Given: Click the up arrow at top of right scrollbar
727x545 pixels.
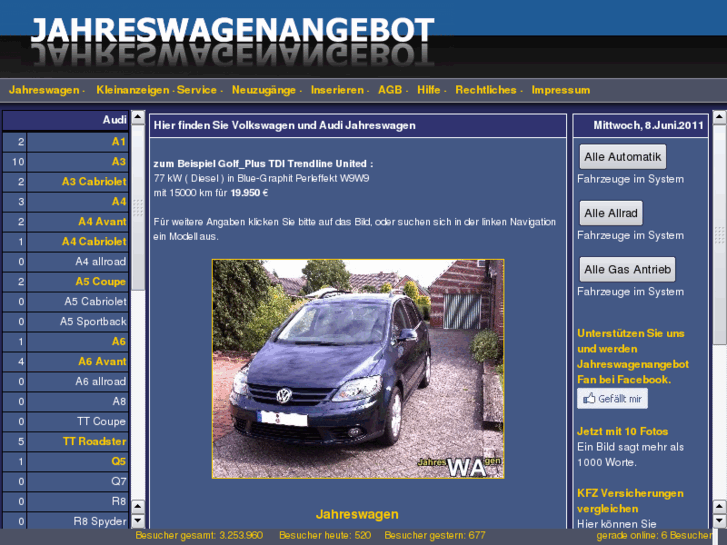Looking at the screenshot, I should tap(719, 117).
